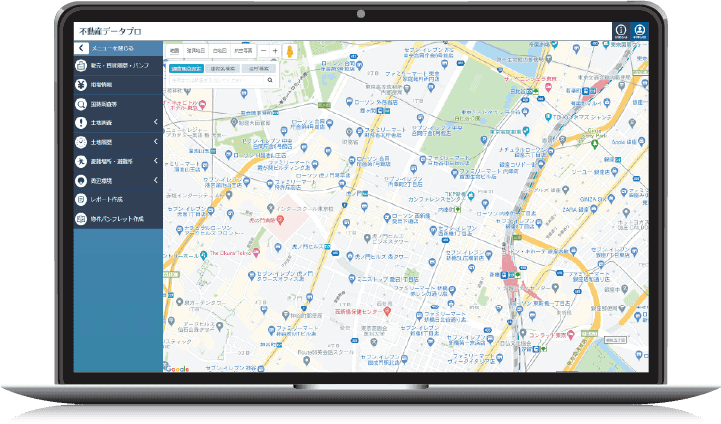The image size is (721, 424).
Task: Click the first sidebar clipboard icon
Action: pos(80,65)
